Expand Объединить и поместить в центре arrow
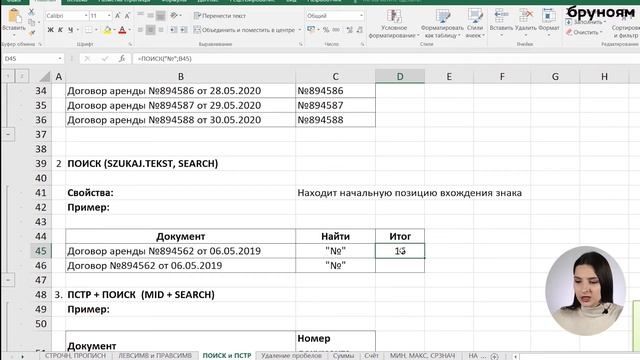 click(x=300, y=30)
